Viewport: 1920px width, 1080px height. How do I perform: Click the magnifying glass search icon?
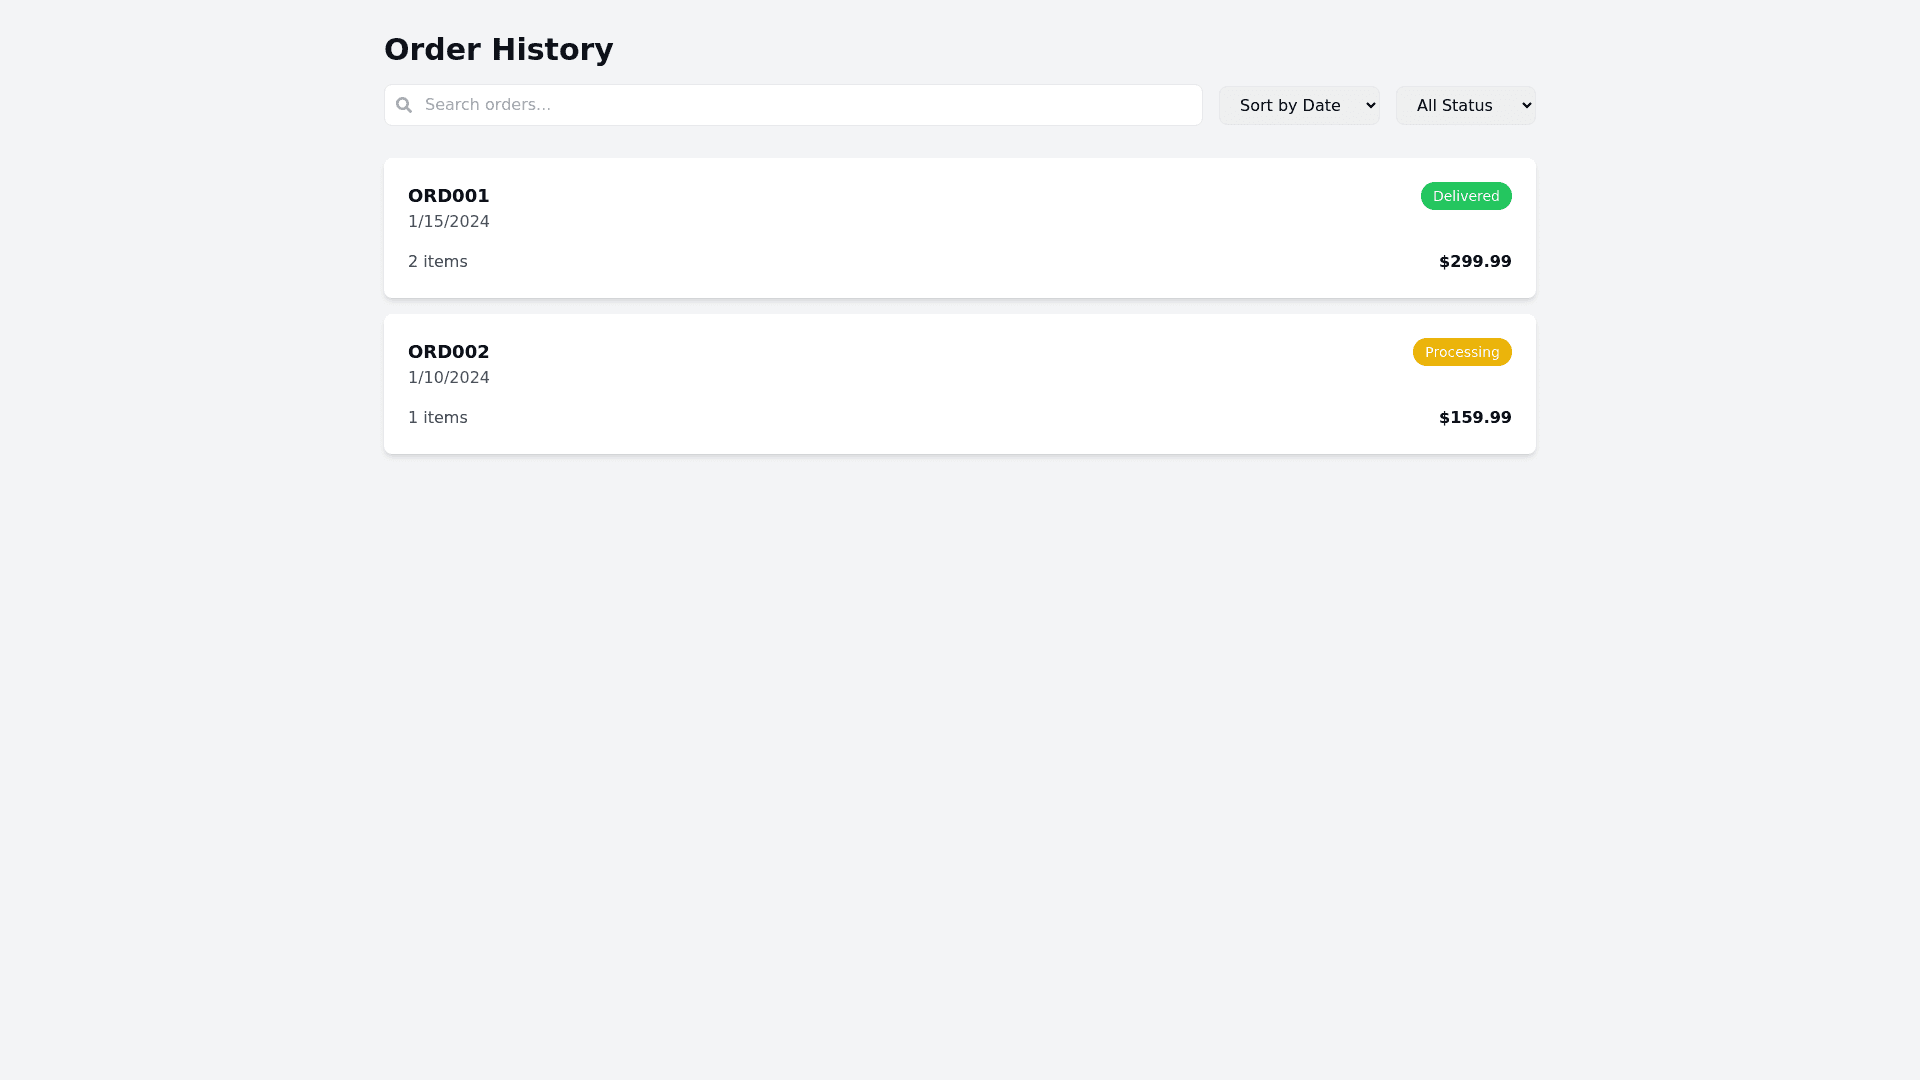click(404, 105)
